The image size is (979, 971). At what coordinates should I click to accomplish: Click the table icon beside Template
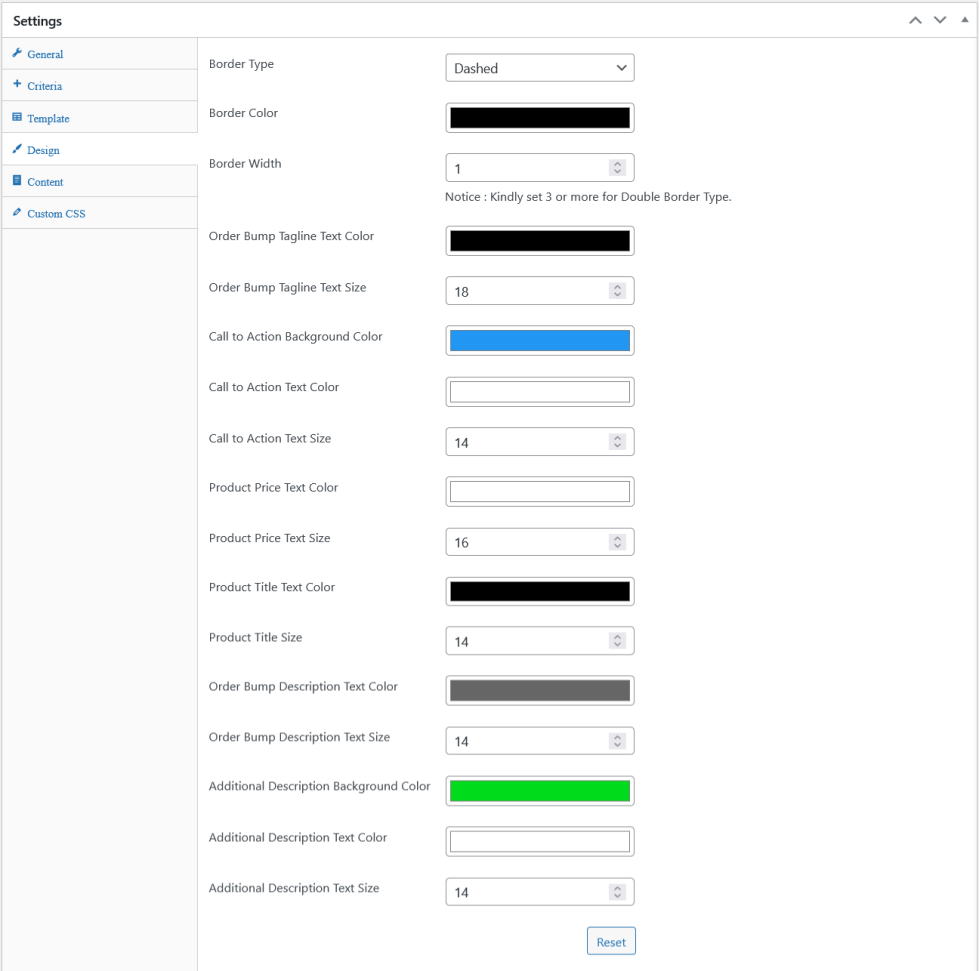[17, 117]
